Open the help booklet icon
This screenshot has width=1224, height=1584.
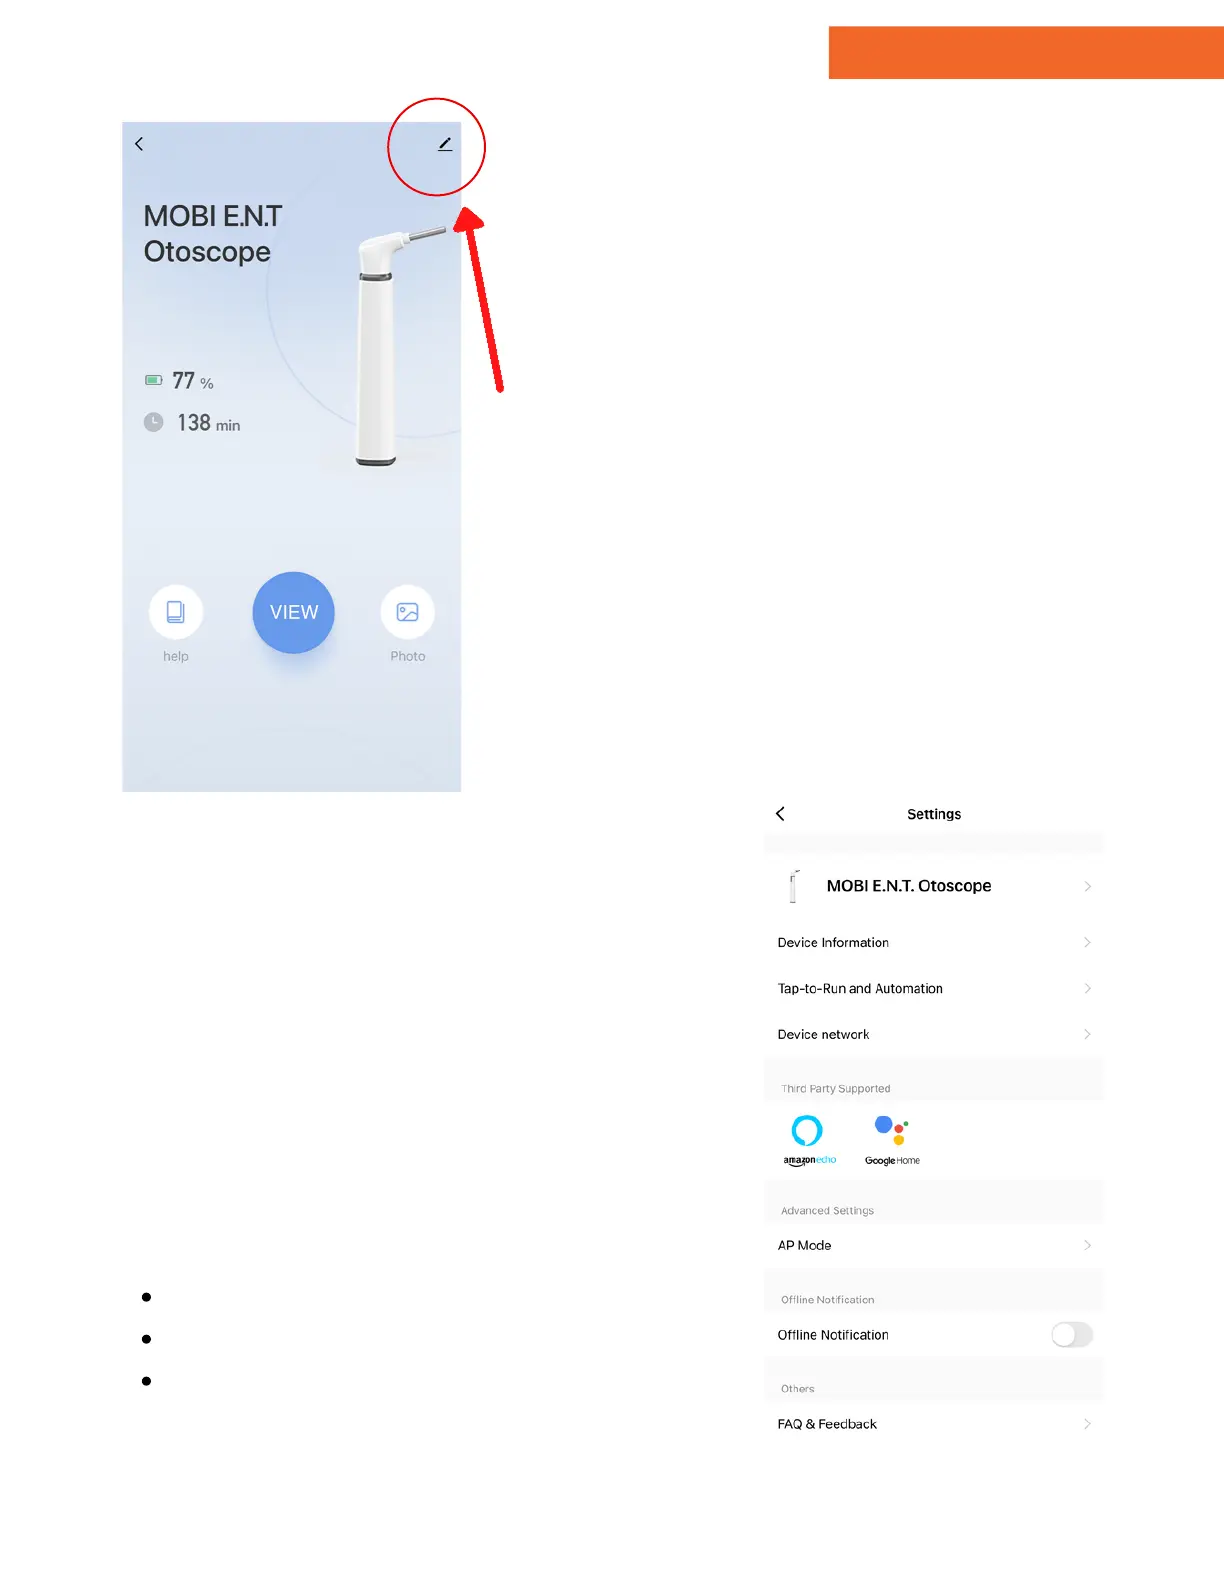click(x=176, y=612)
